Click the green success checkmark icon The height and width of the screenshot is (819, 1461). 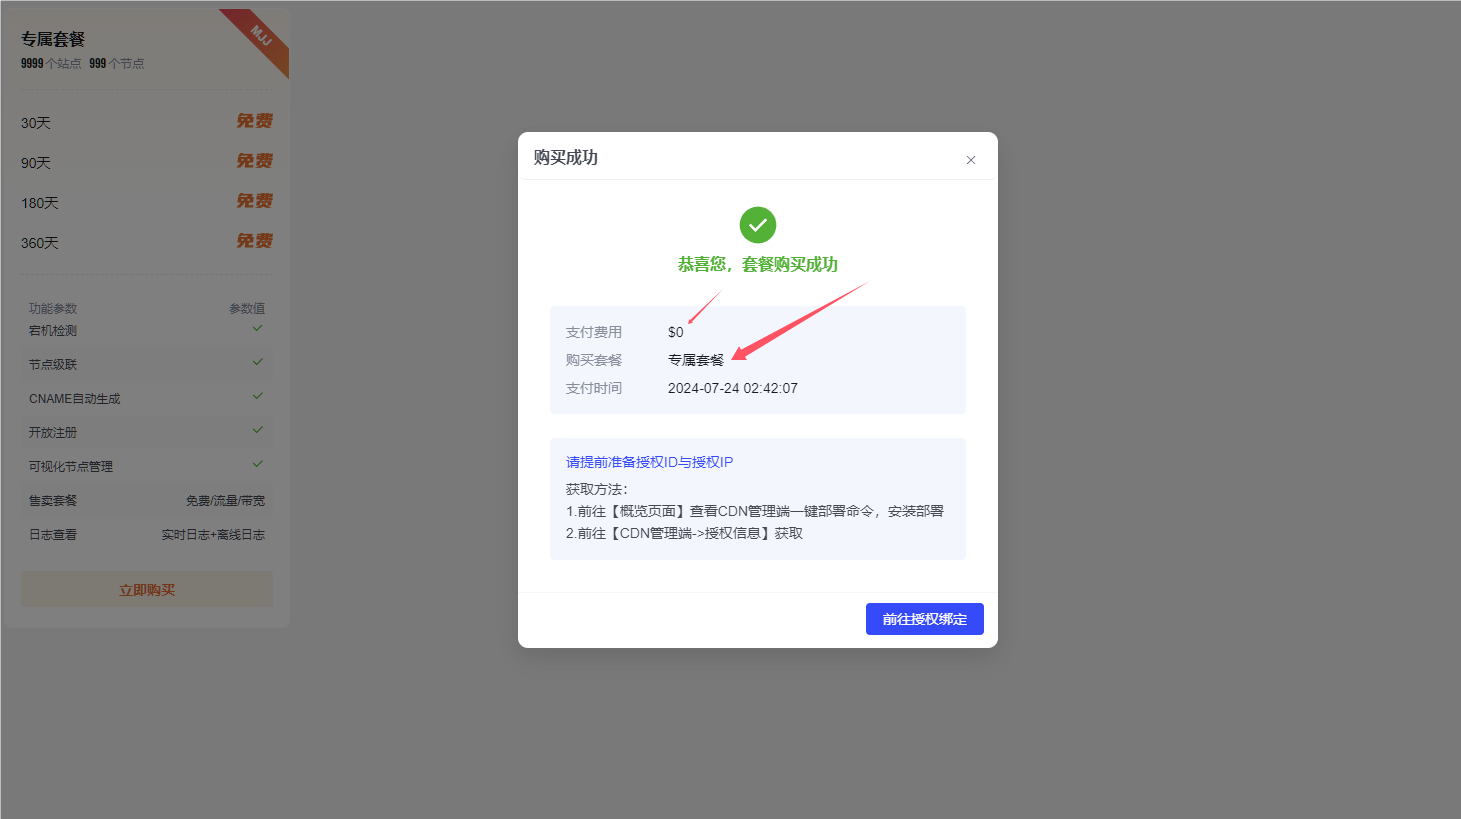click(757, 225)
